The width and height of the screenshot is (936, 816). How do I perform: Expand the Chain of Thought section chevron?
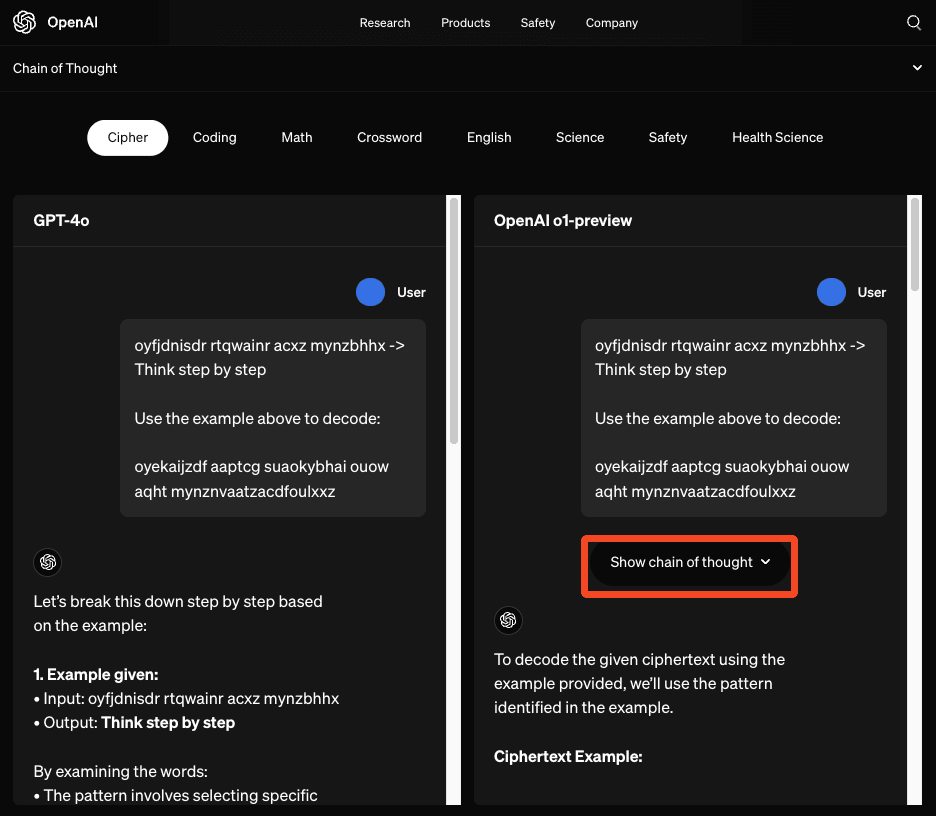(917, 68)
